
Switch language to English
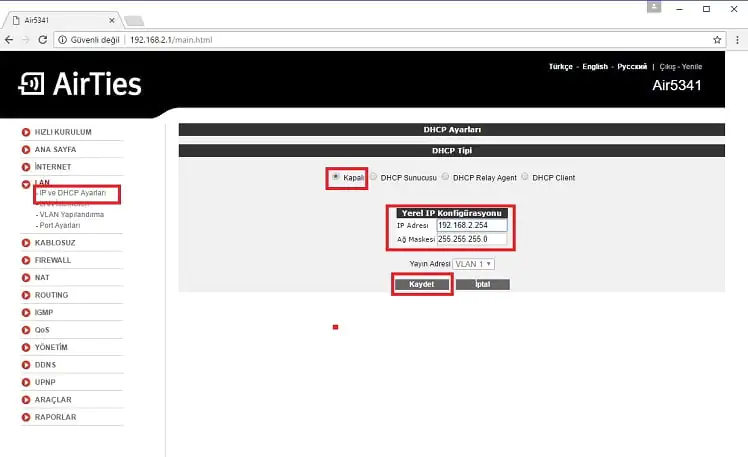coord(595,67)
